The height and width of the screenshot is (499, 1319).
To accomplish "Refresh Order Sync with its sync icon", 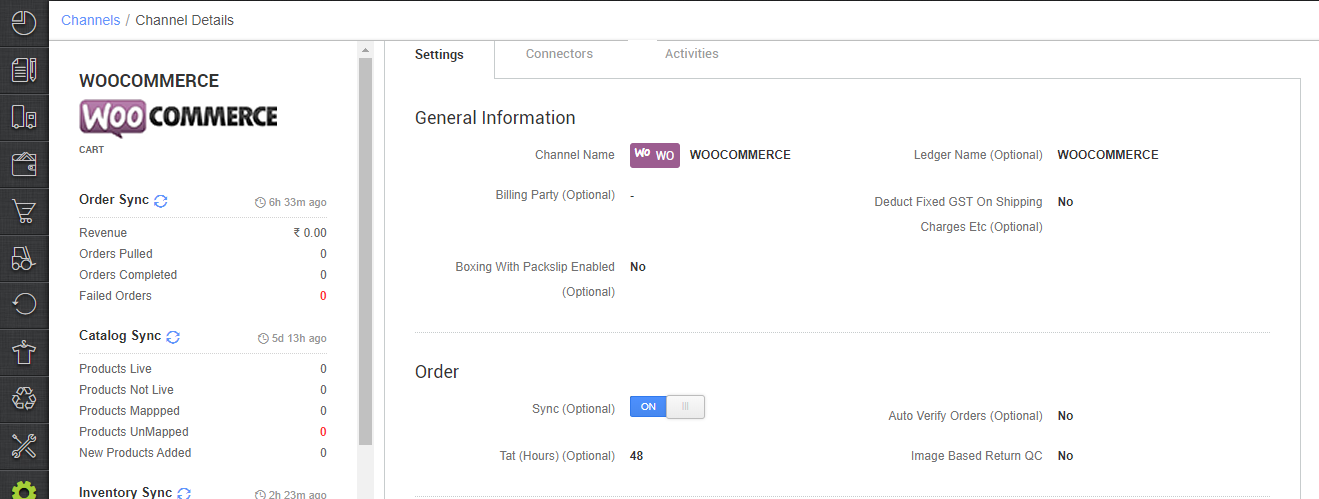I will 161,201.
